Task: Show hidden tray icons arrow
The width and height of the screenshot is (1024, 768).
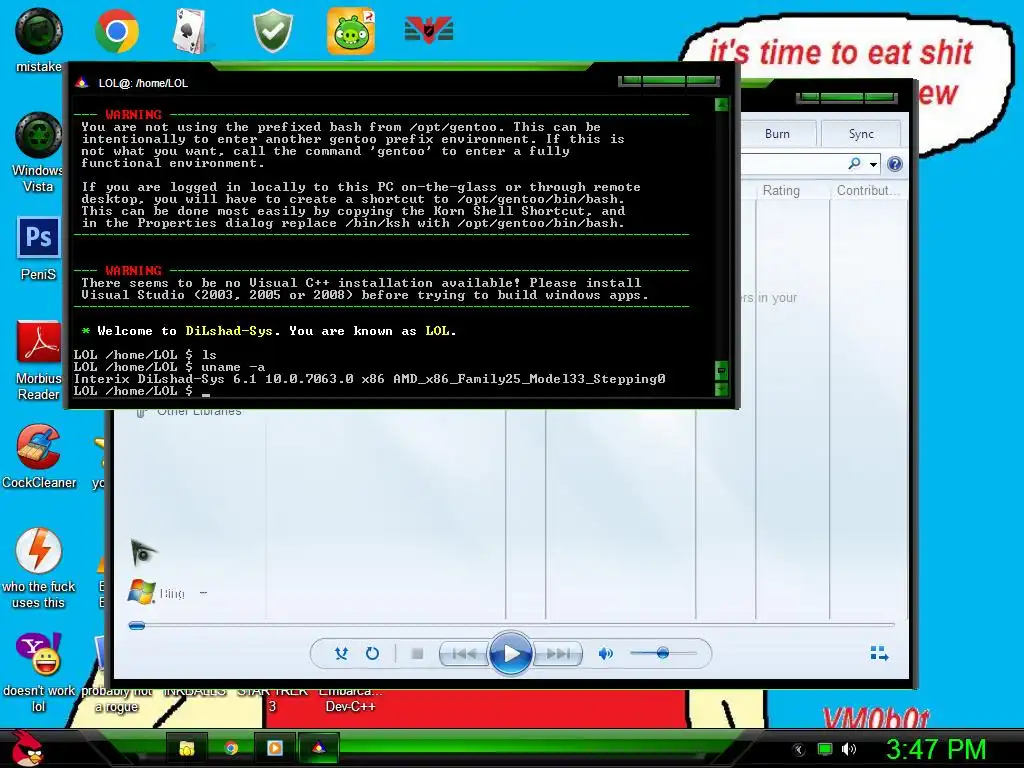Action: pyautogui.click(x=798, y=750)
